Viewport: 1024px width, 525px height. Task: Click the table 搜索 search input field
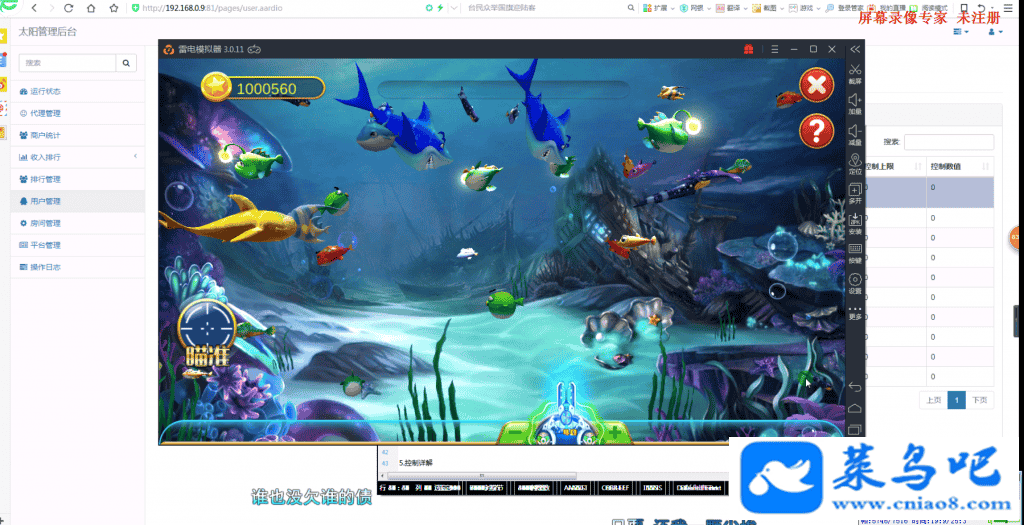pos(949,142)
